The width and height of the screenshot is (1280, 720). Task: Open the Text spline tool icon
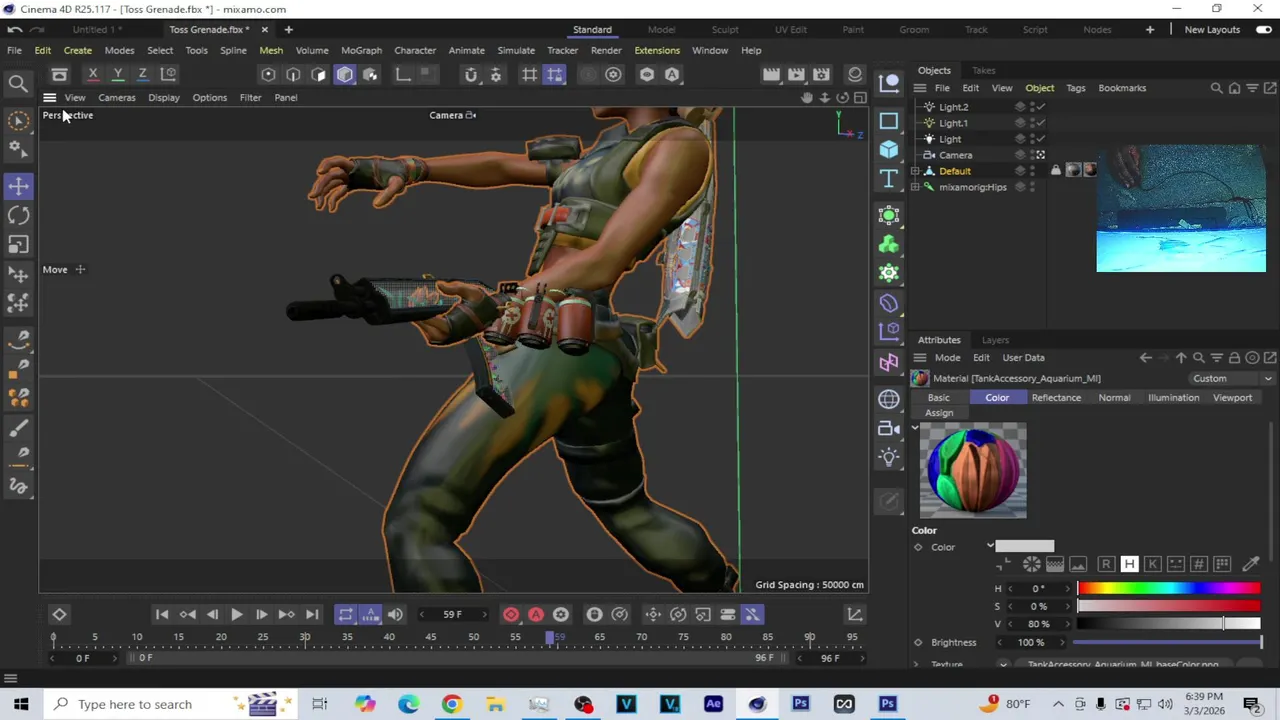click(889, 179)
